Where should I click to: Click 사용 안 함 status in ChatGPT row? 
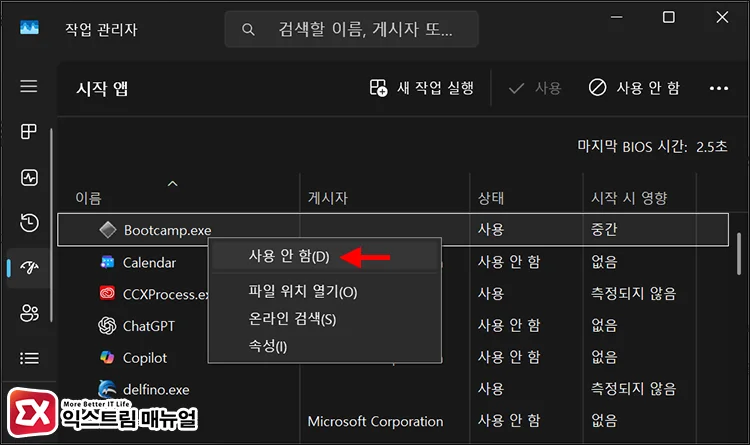[x=509, y=325]
